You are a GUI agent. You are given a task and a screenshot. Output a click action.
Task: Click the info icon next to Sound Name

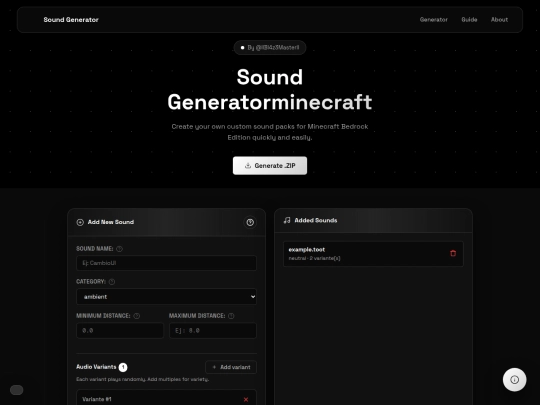(x=119, y=249)
